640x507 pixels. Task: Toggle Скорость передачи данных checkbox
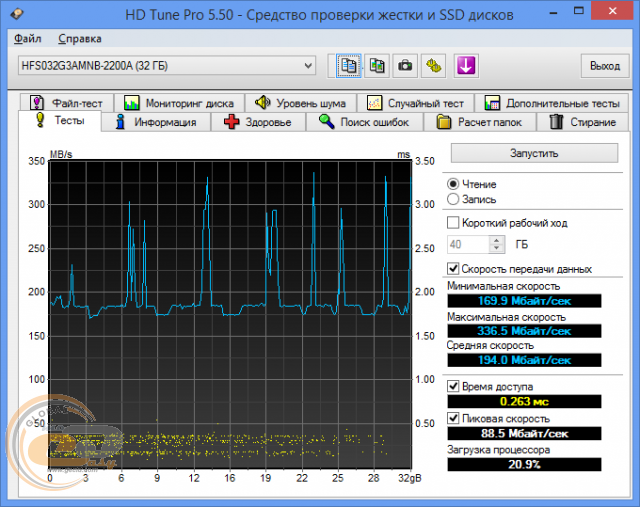[x=453, y=269]
